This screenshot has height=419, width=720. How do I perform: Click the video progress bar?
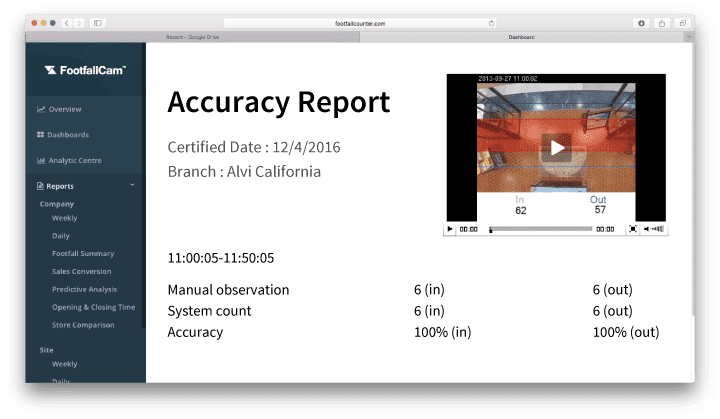click(541, 229)
